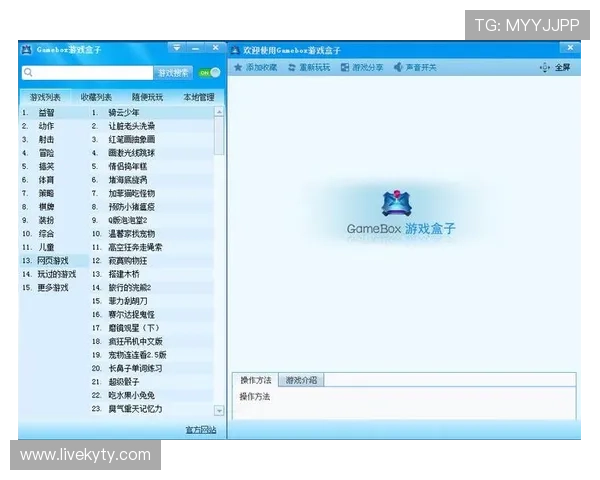Select the 游戏介绍 tab
This screenshot has height=480, width=600.
pos(302,380)
